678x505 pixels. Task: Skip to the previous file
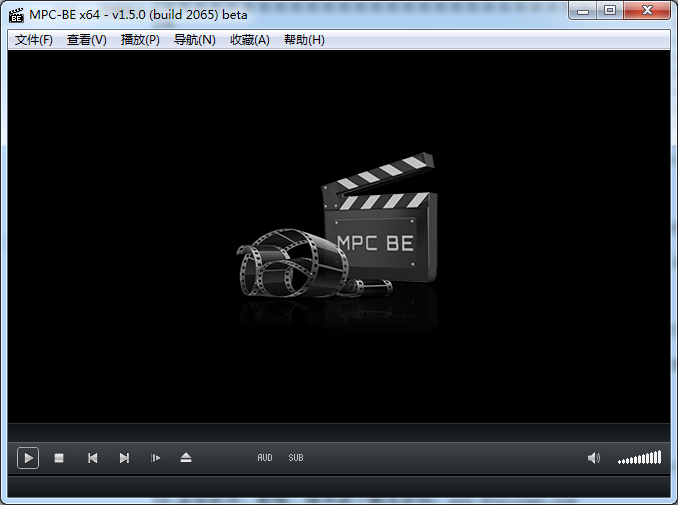coord(92,458)
